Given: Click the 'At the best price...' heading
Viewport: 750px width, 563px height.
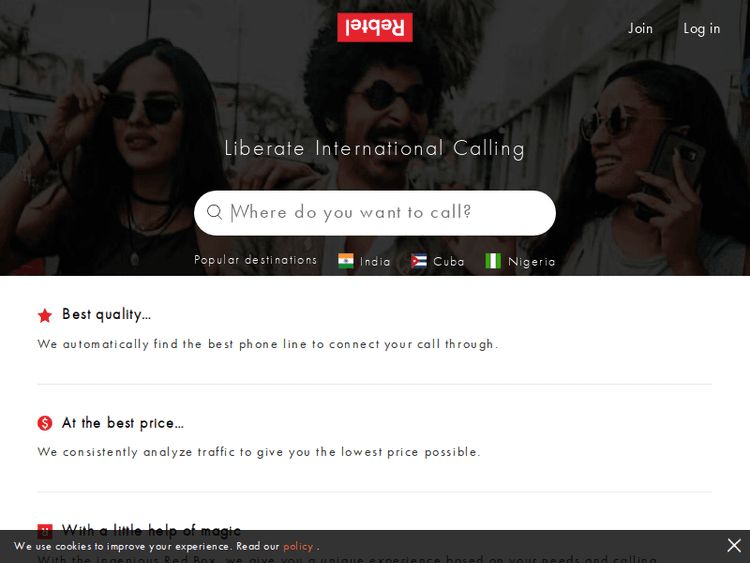Looking at the screenshot, I should (x=122, y=423).
